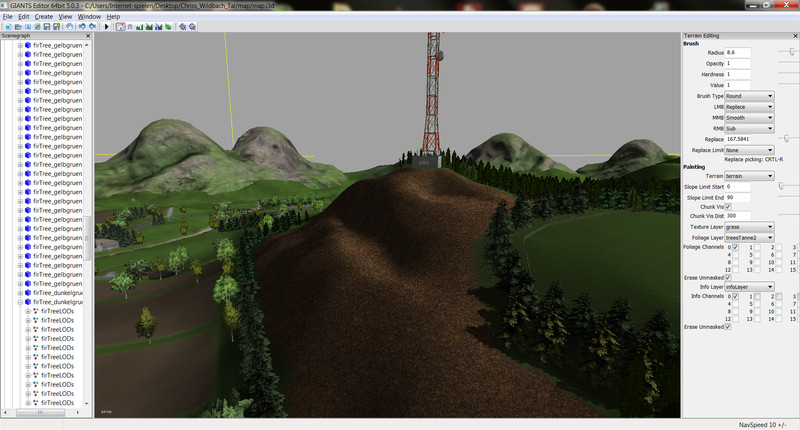Image resolution: width=800 pixels, height=430 pixels.
Task: Click the first purple gear toolbar icon
Action: point(183,27)
